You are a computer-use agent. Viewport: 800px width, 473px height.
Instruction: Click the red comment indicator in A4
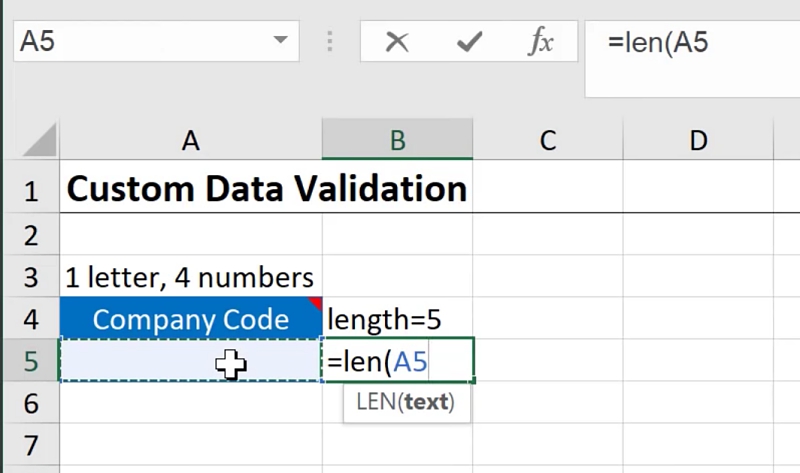[315, 302]
